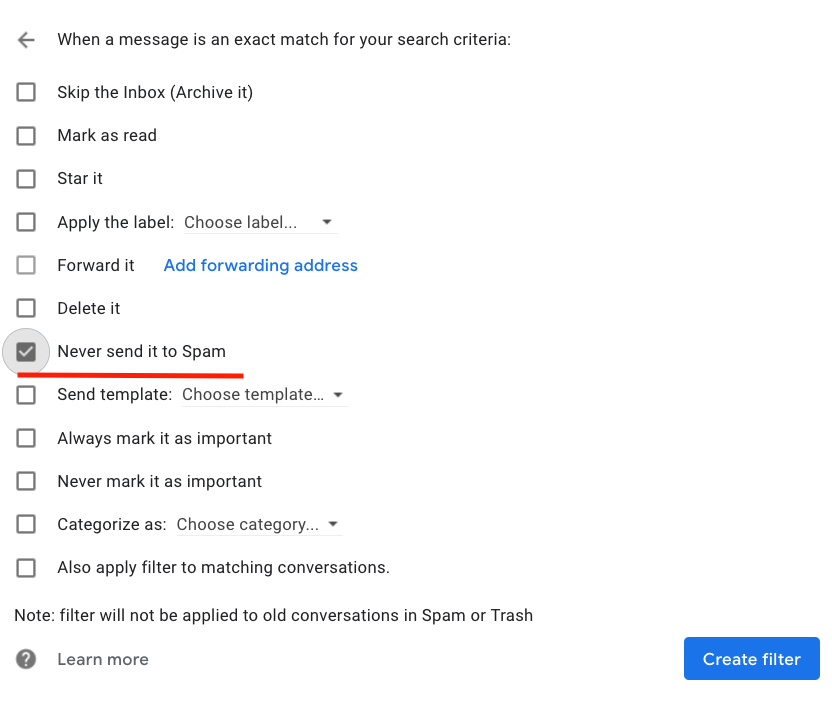Screen dimensions: 832x704
Task: Check Also apply filter to matching conversations
Action: pyautogui.click(x=26, y=568)
